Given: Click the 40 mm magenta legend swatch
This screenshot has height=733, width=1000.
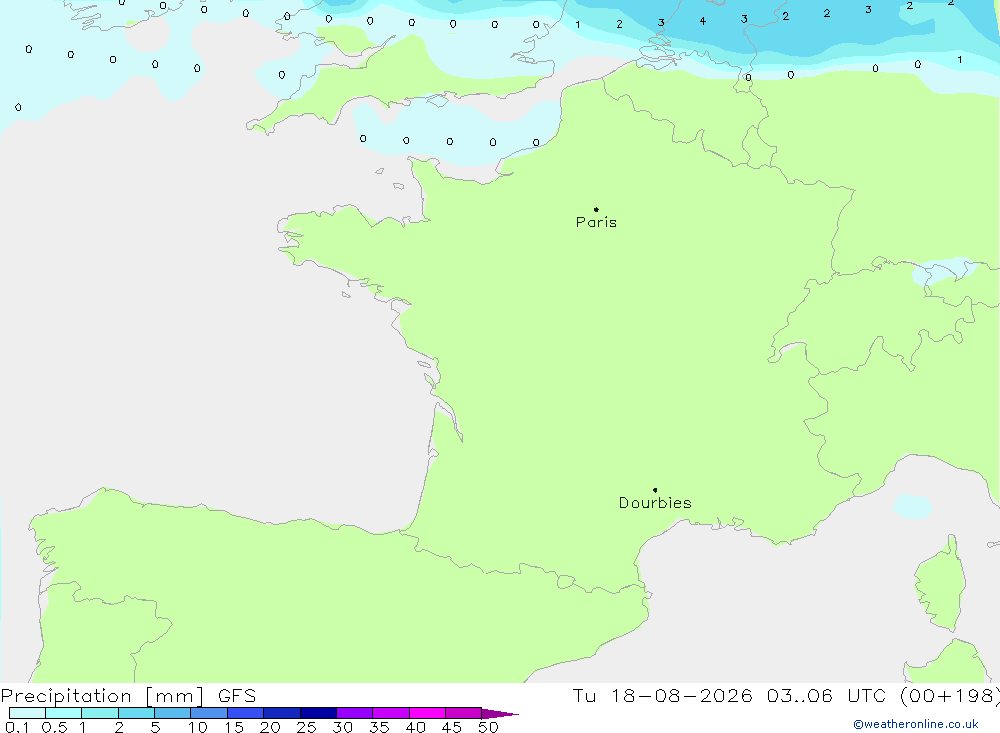Looking at the screenshot, I should coord(427,713).
